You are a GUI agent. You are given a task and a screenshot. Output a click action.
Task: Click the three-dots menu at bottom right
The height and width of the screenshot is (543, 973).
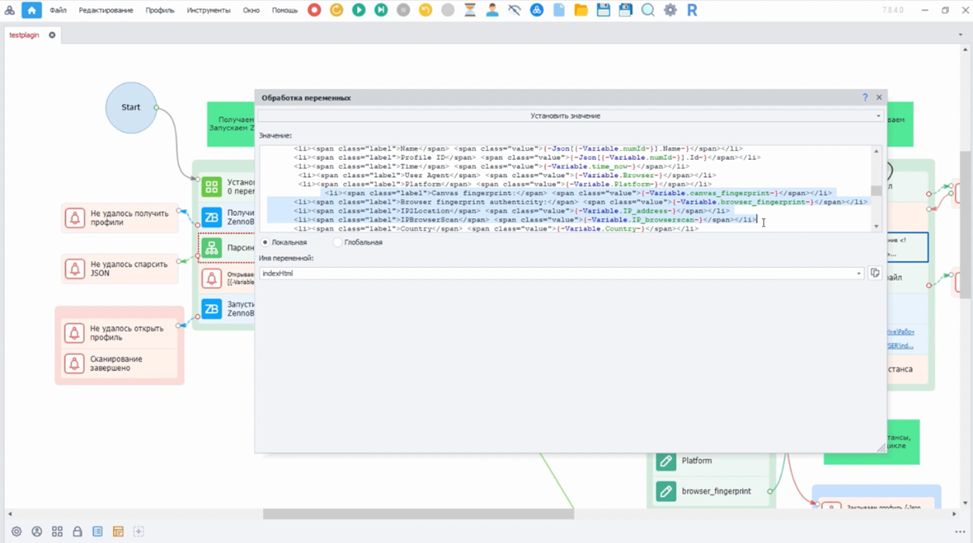pos(960,532)
